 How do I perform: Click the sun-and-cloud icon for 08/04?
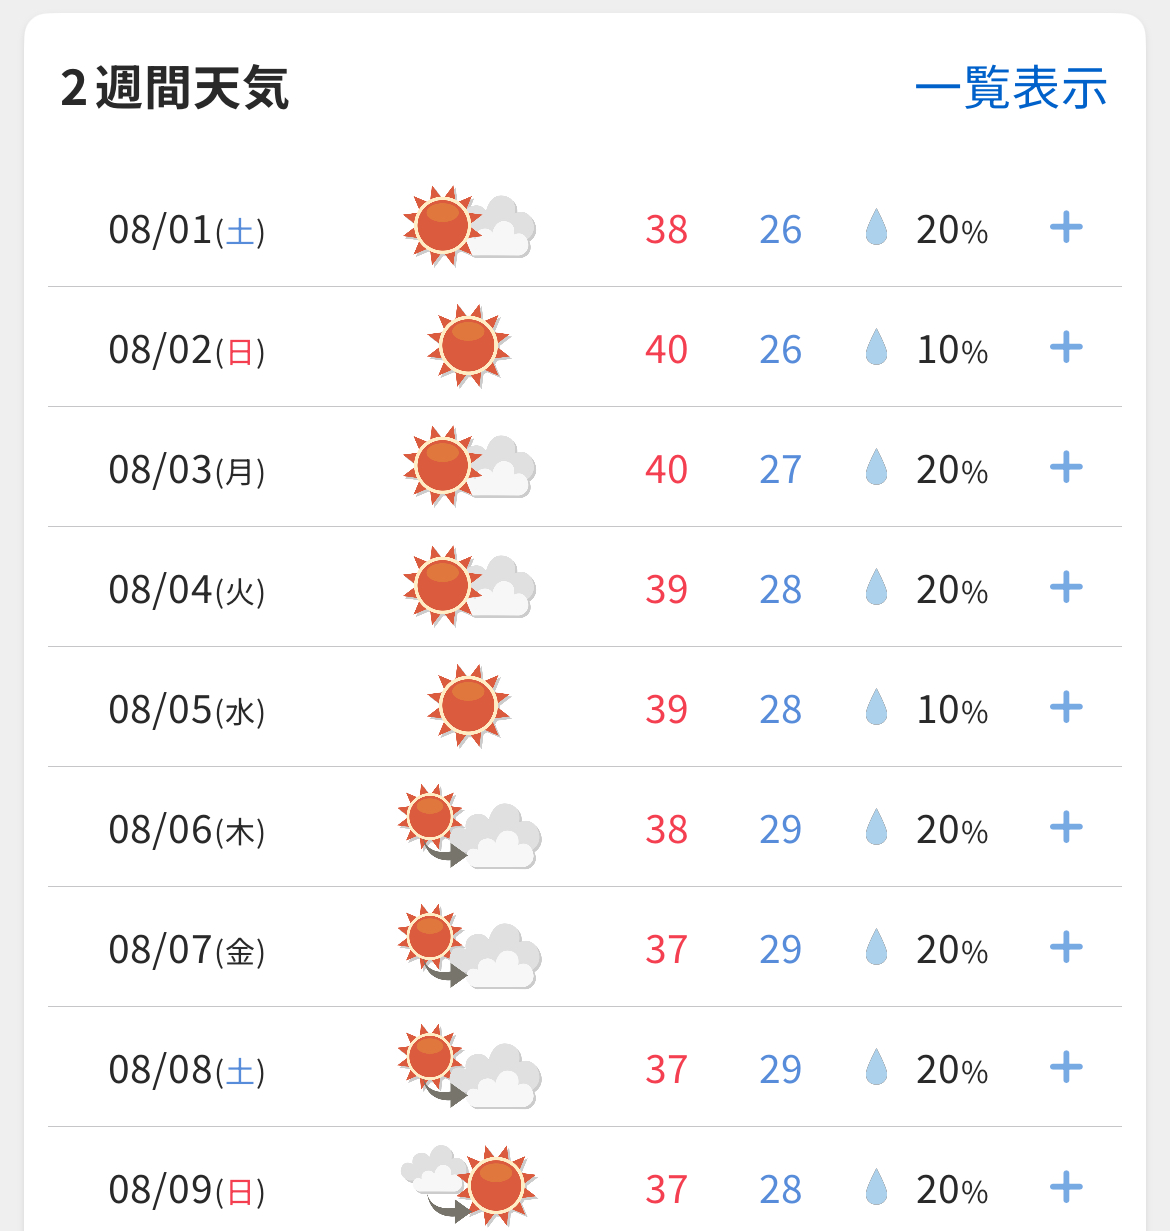pyautogui.click(x=469, y=586)
